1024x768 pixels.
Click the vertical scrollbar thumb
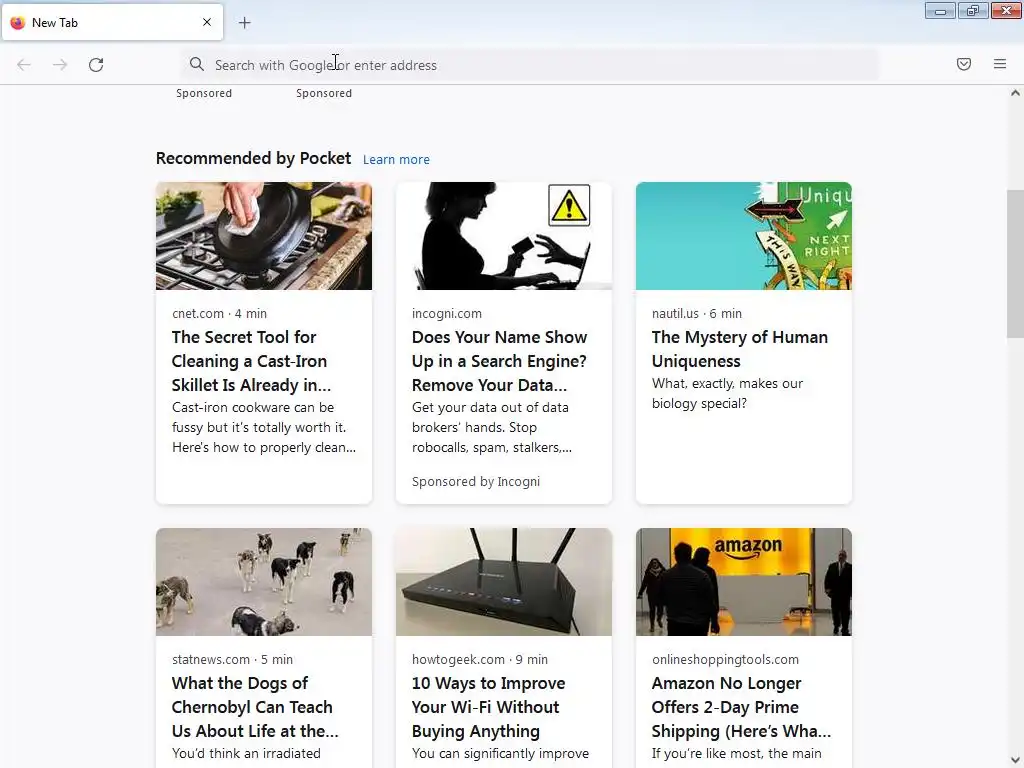click(1015, 263)
